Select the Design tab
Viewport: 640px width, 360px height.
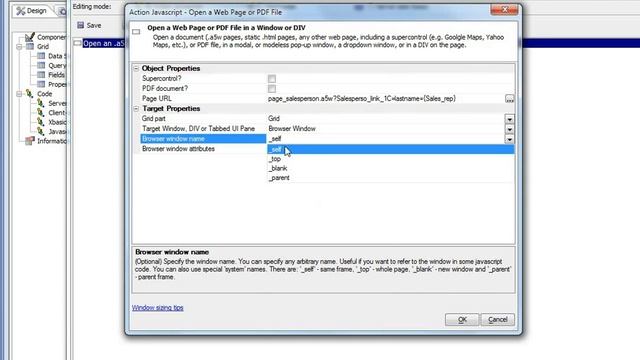click(x=32, y=11)
